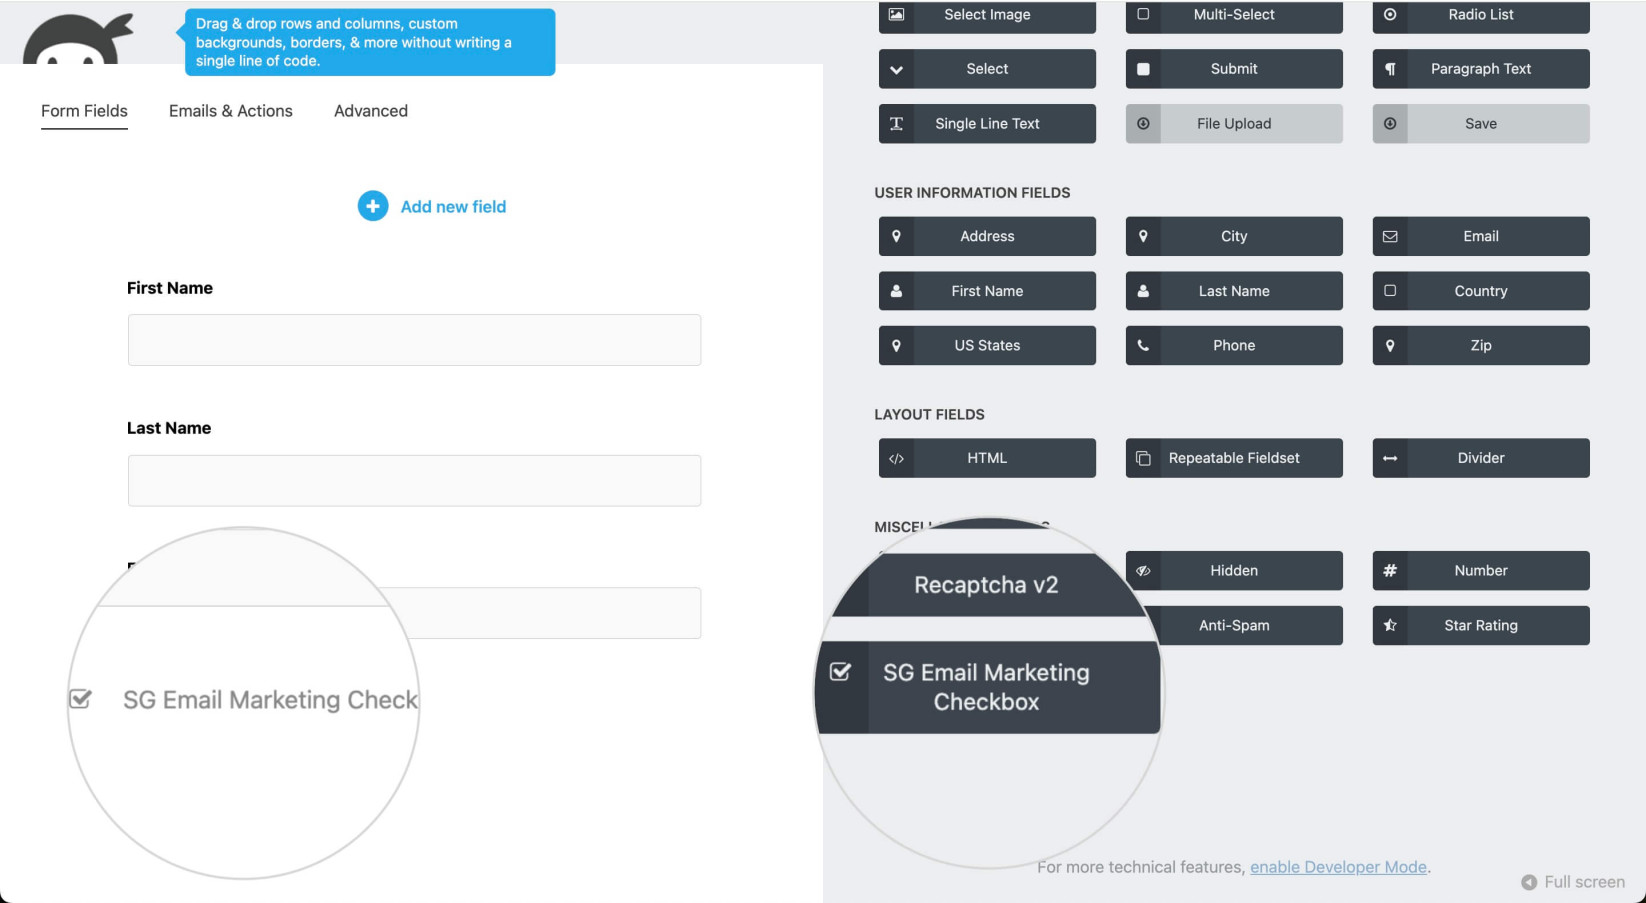Click the Address field pin icon
The width and height of the screenshot is (1646, 903).
(x=896, y=236)
